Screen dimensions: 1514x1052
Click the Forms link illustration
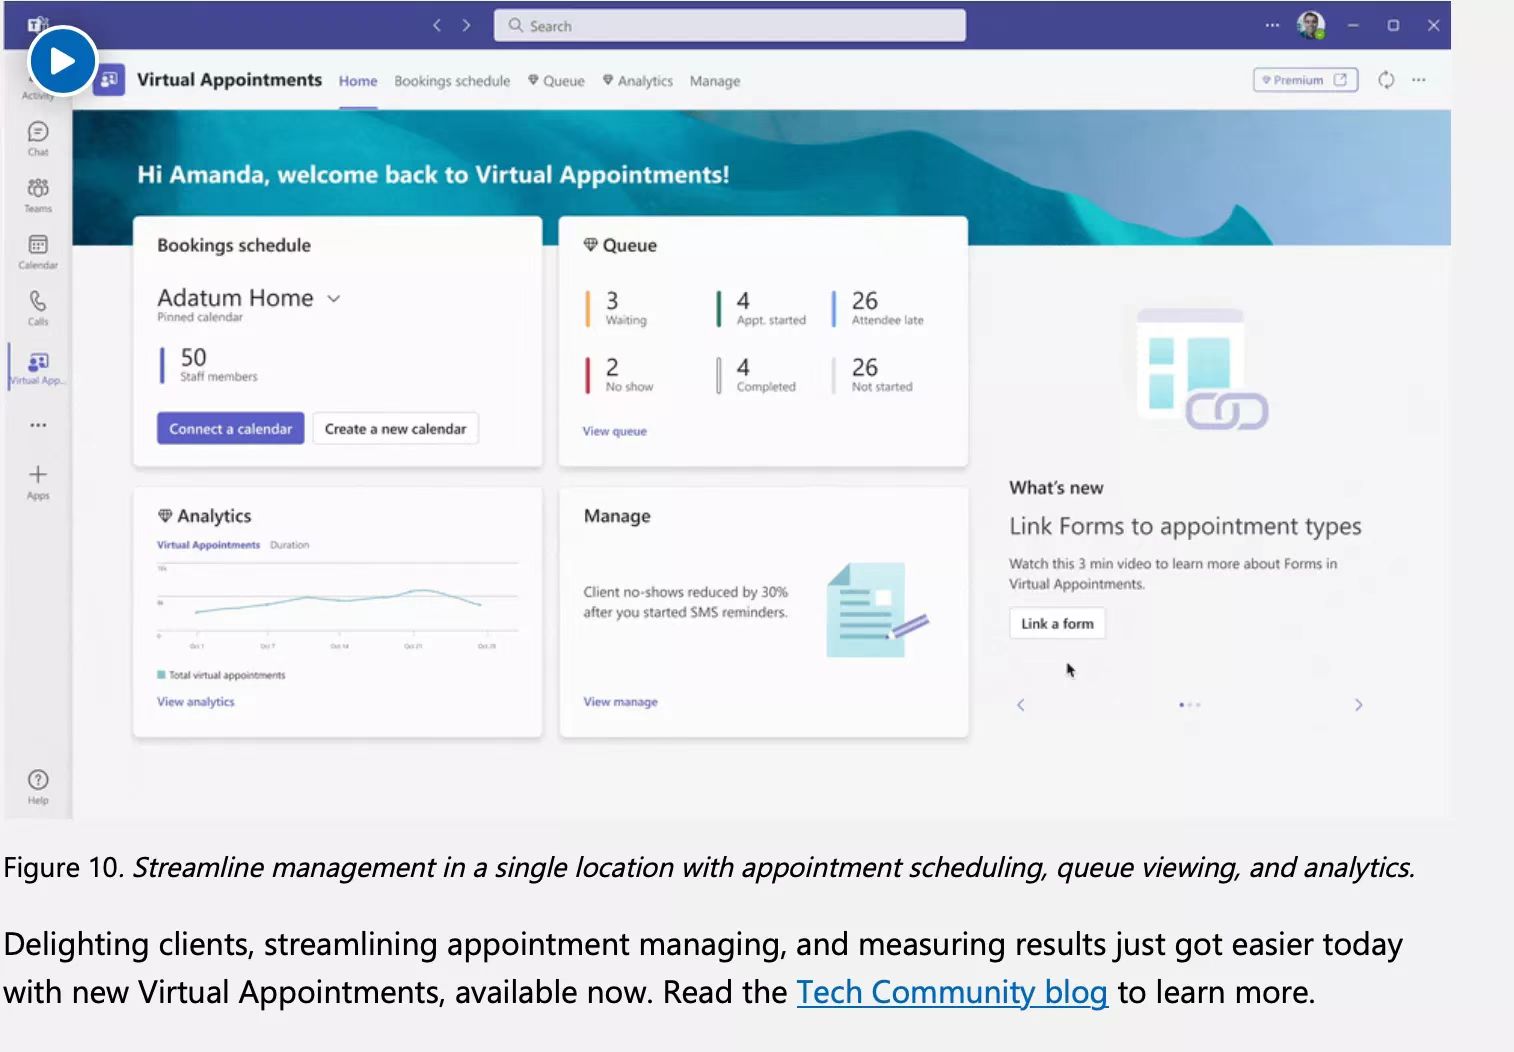[x=1203, y=368]
